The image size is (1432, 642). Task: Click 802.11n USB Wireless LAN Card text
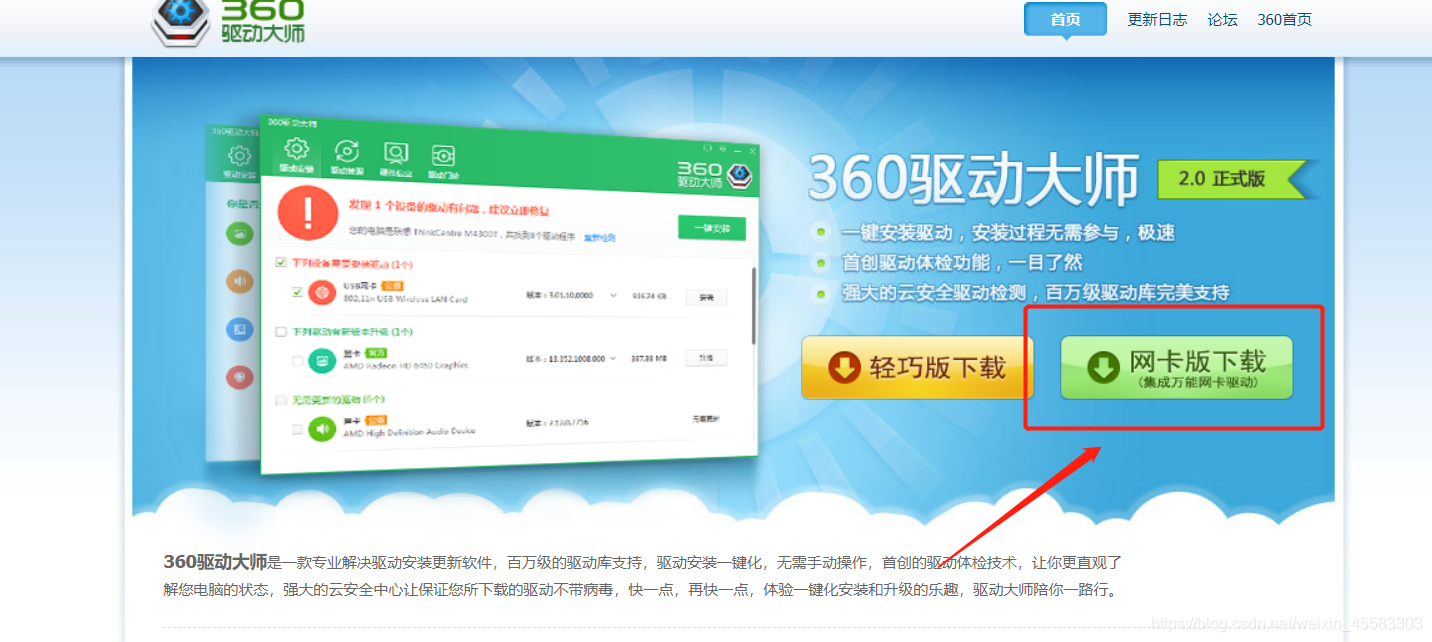click(405, 299)
